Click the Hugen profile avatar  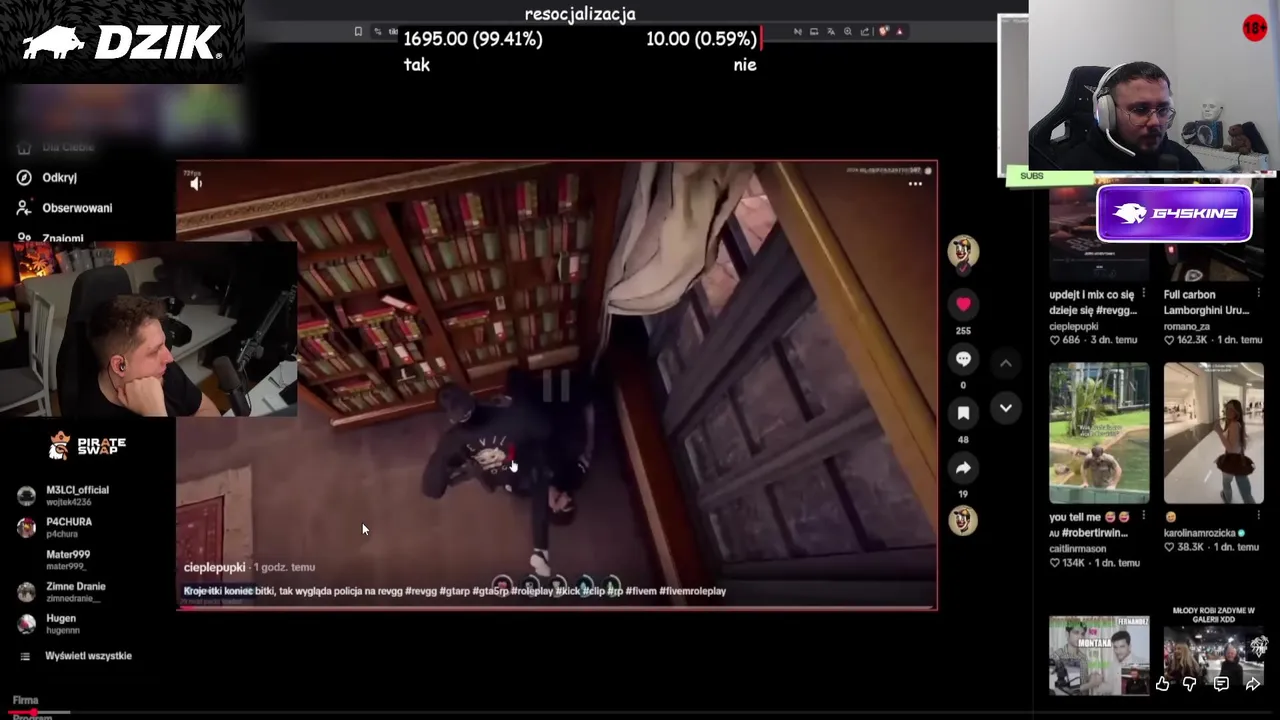[26, 624]
